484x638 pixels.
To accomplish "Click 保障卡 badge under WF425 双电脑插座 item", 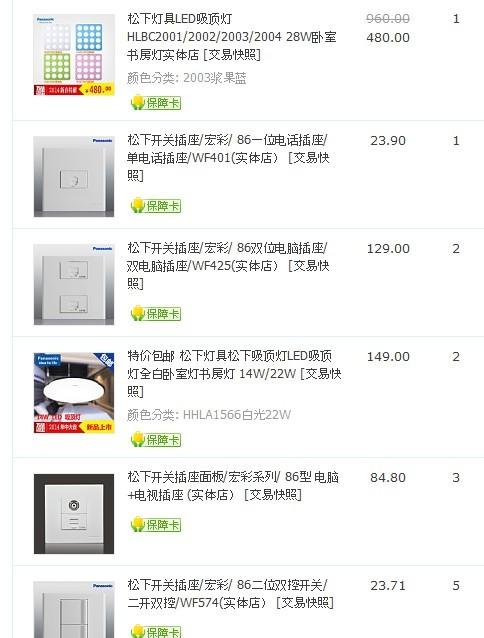I will click(156, 313).
